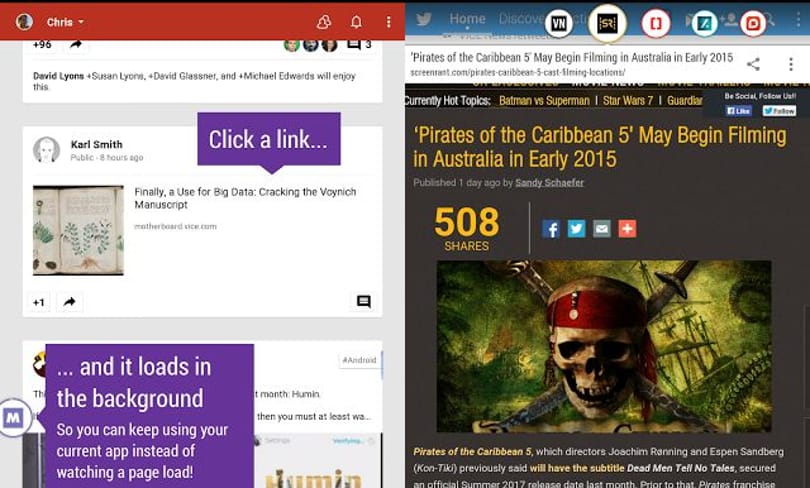
Task: Open the #Android hashtag tag
Action: [359, 360]
